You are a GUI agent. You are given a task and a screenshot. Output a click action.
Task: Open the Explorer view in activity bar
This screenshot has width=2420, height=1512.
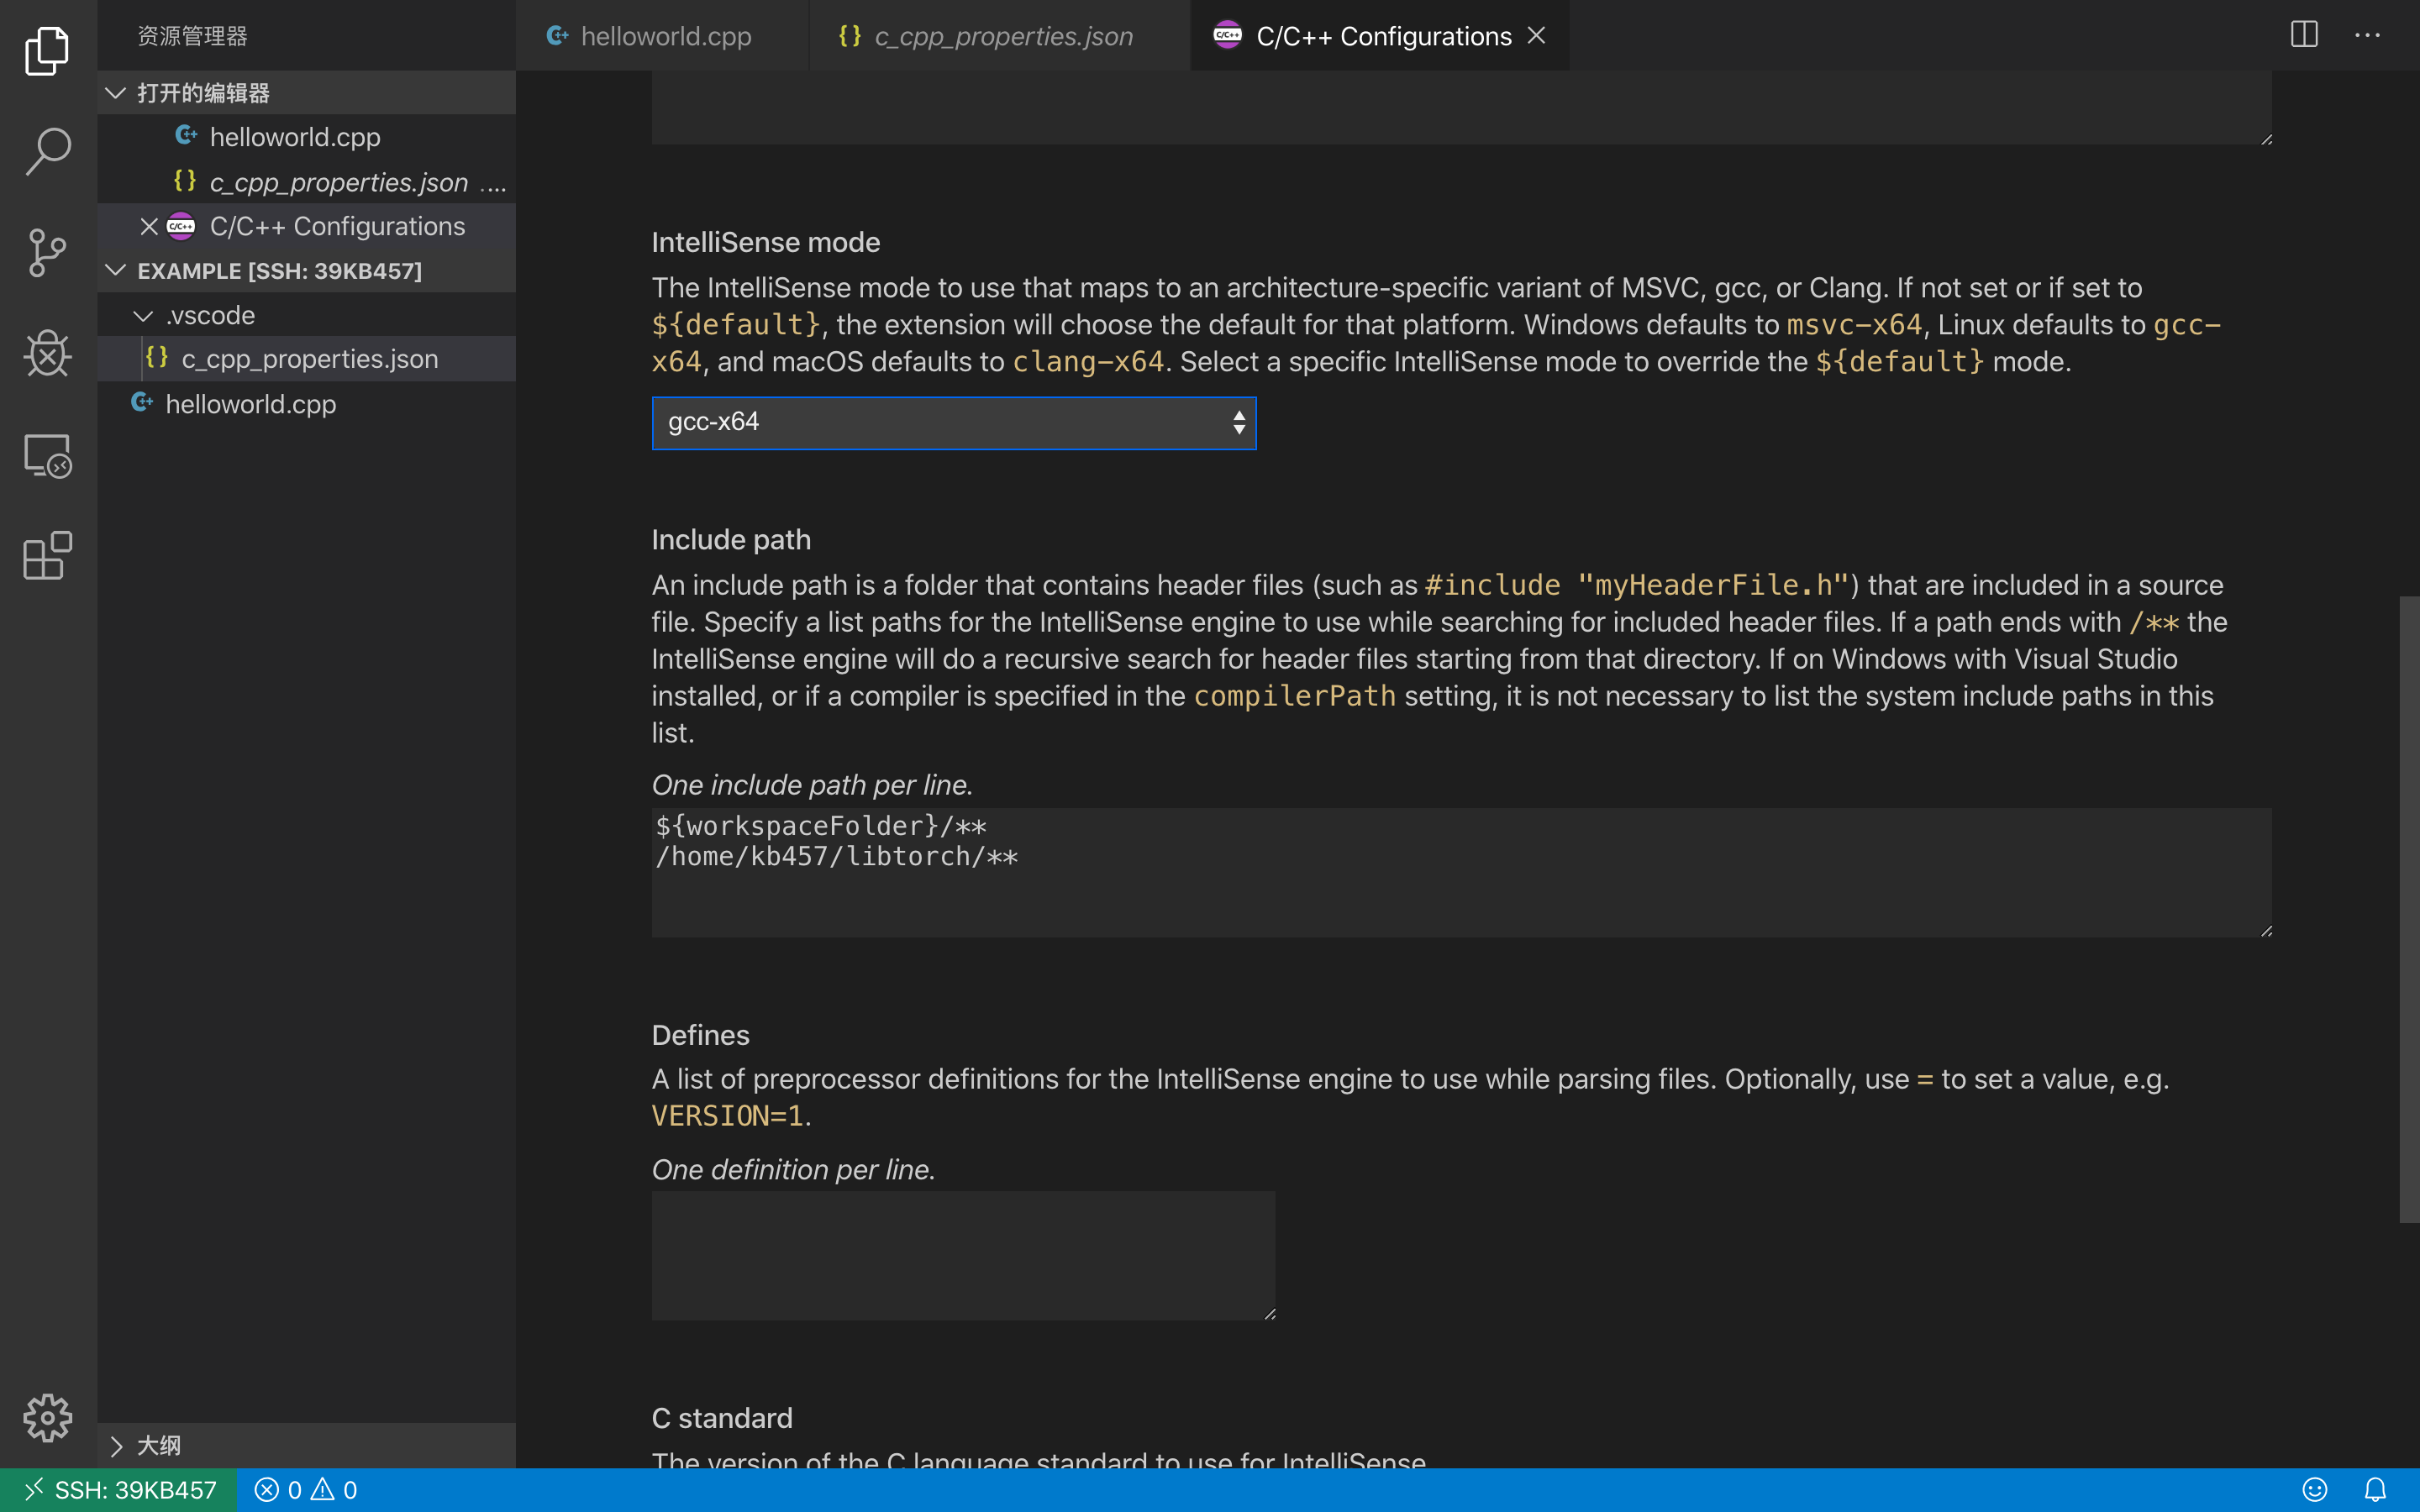point(47,50)
